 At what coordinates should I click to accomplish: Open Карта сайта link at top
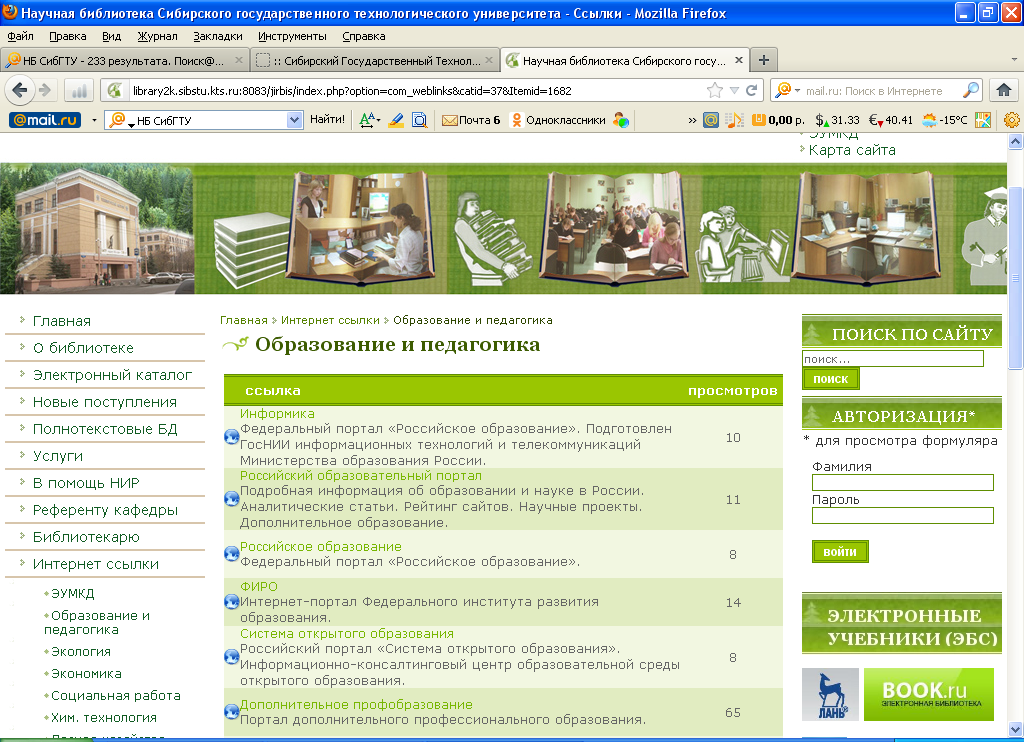coord(852,150)
